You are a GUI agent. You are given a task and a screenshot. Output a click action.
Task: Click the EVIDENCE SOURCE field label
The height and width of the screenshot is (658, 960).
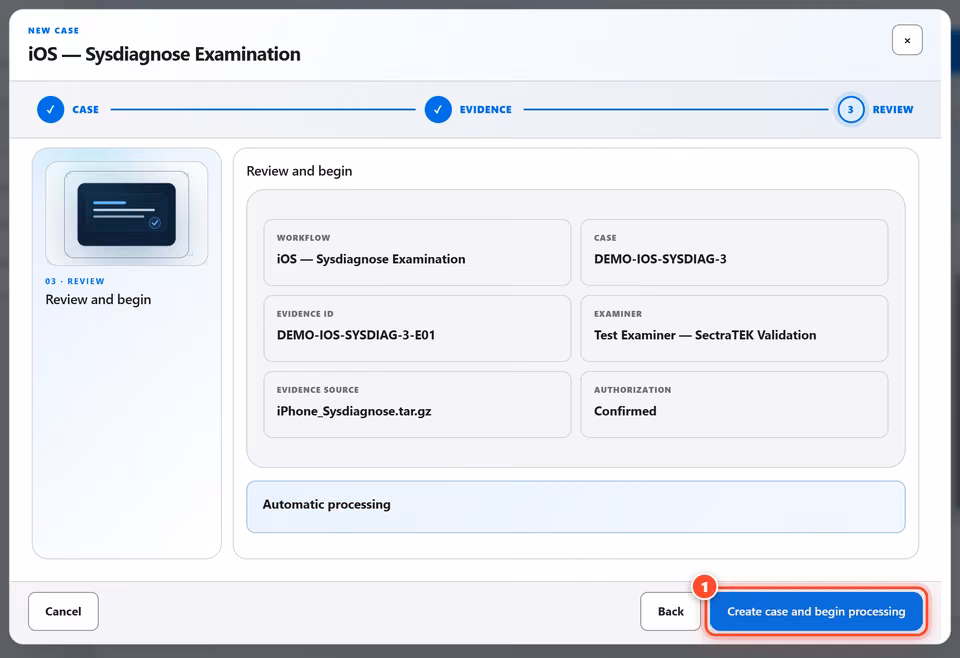318,389
